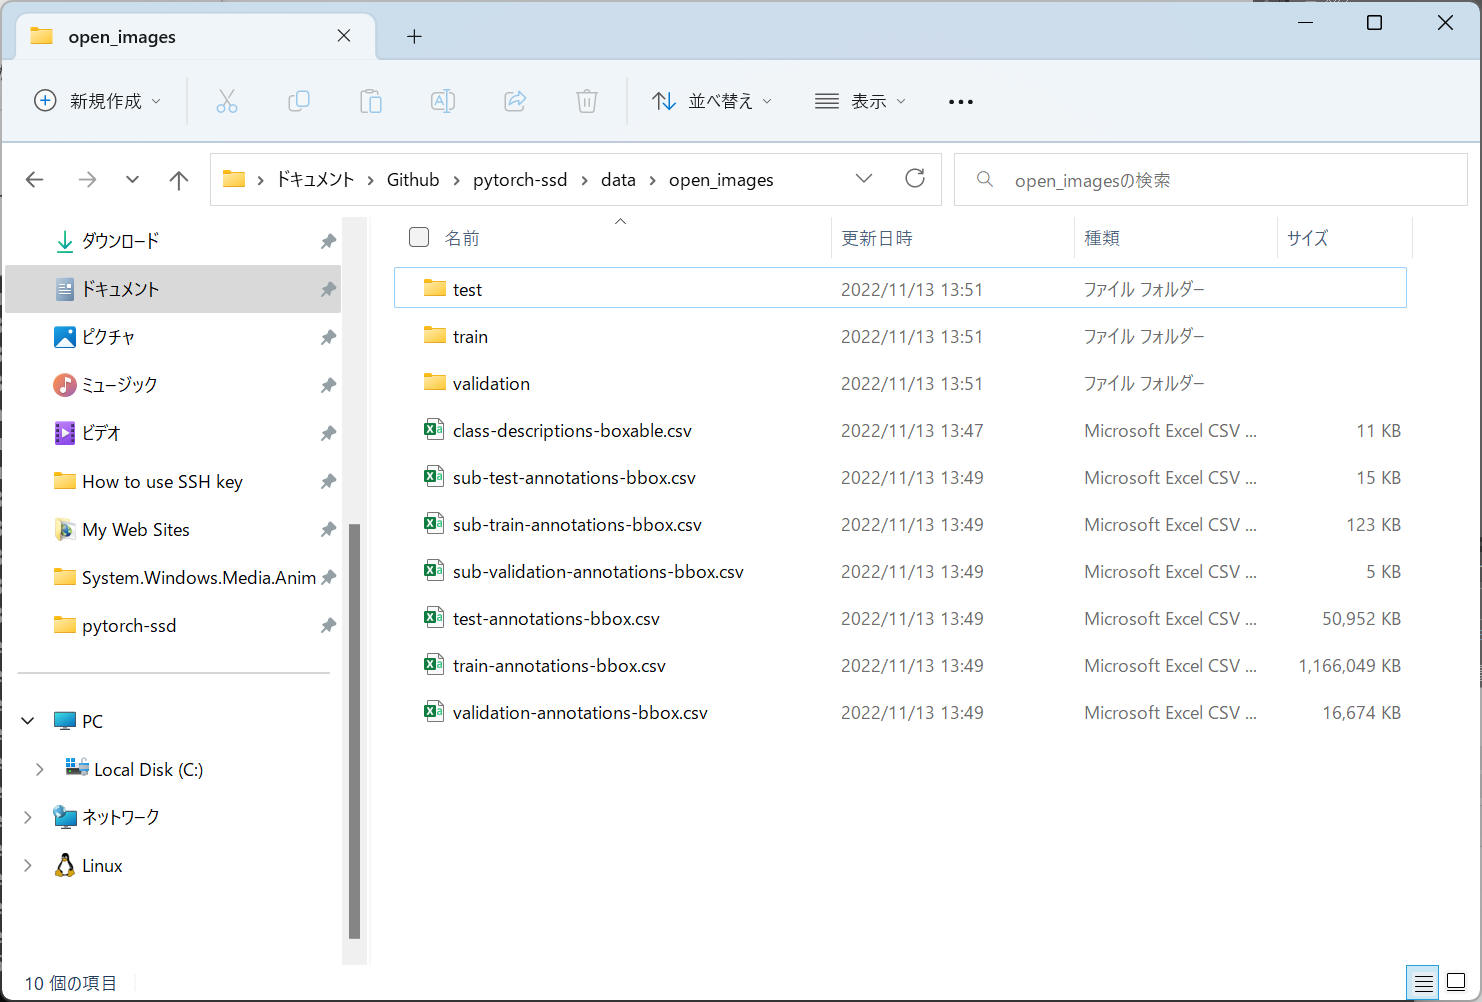
Task: Go forward with the right arrow
Action: tap(88, 180)
